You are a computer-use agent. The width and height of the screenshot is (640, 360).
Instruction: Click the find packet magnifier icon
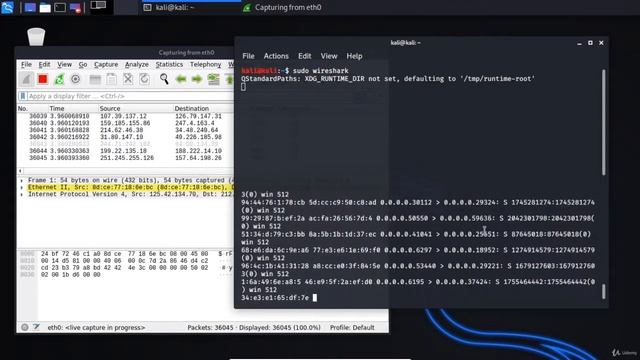164,79
